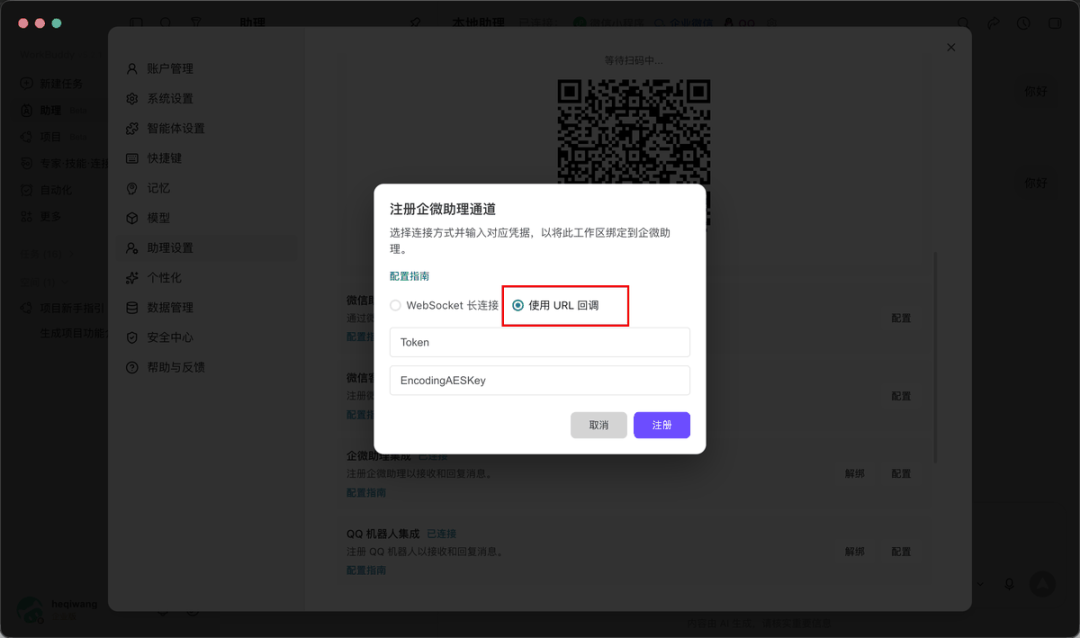Select the WebSocket 长连接 radio option
This screenshot has width=1080, height=638.
pyautogui.click(x=444, y=305)
